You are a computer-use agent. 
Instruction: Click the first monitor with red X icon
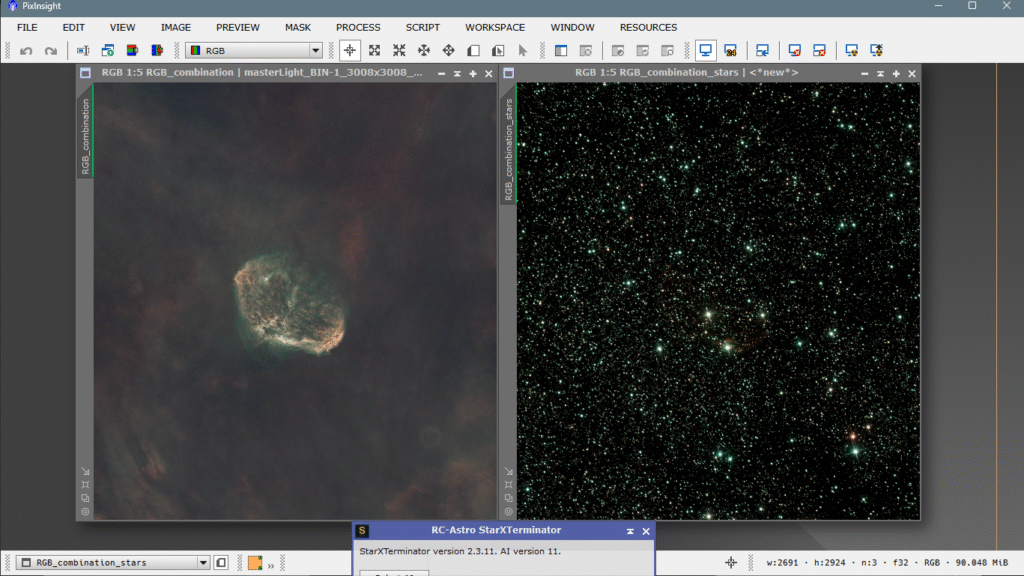tap(794, 50)
